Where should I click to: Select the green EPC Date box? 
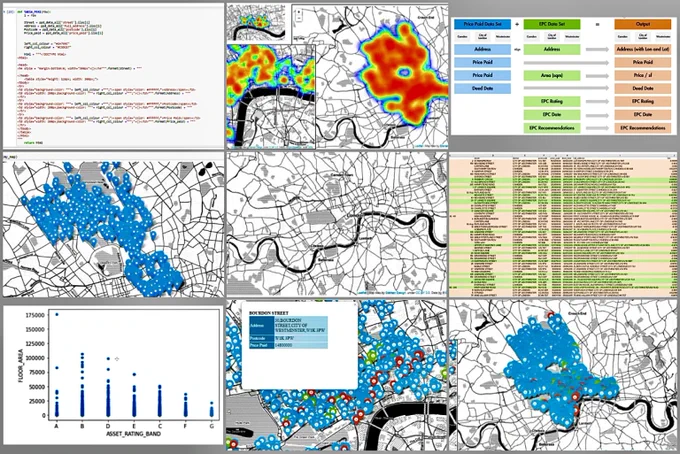552,115
